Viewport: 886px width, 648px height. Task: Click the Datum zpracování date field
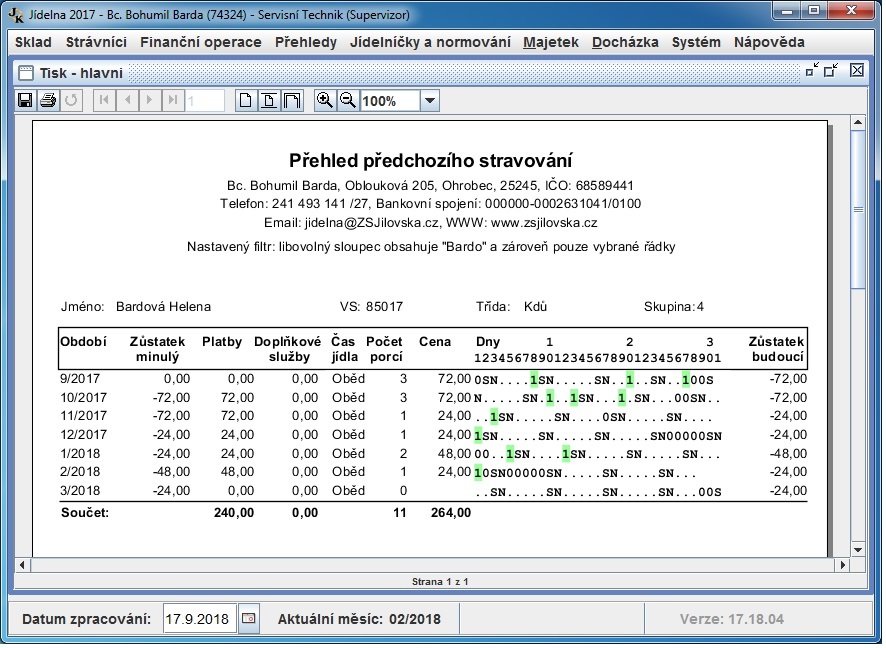200,619
